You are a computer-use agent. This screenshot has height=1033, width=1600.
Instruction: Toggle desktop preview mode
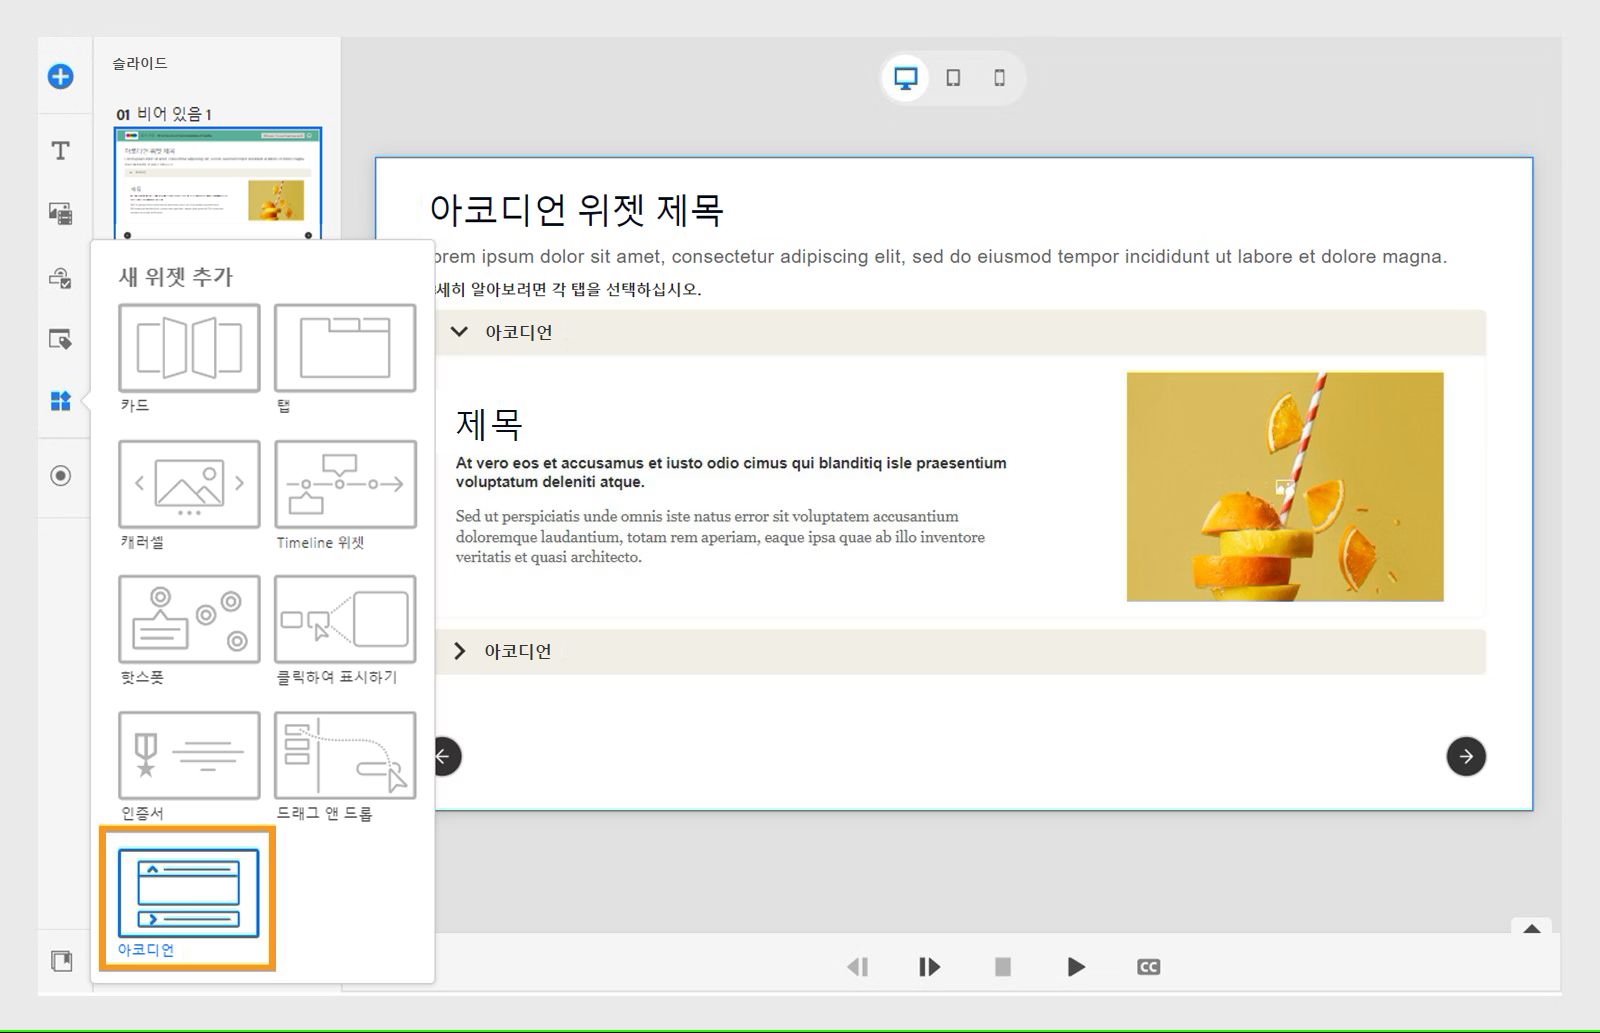click(x=905, y=77)
